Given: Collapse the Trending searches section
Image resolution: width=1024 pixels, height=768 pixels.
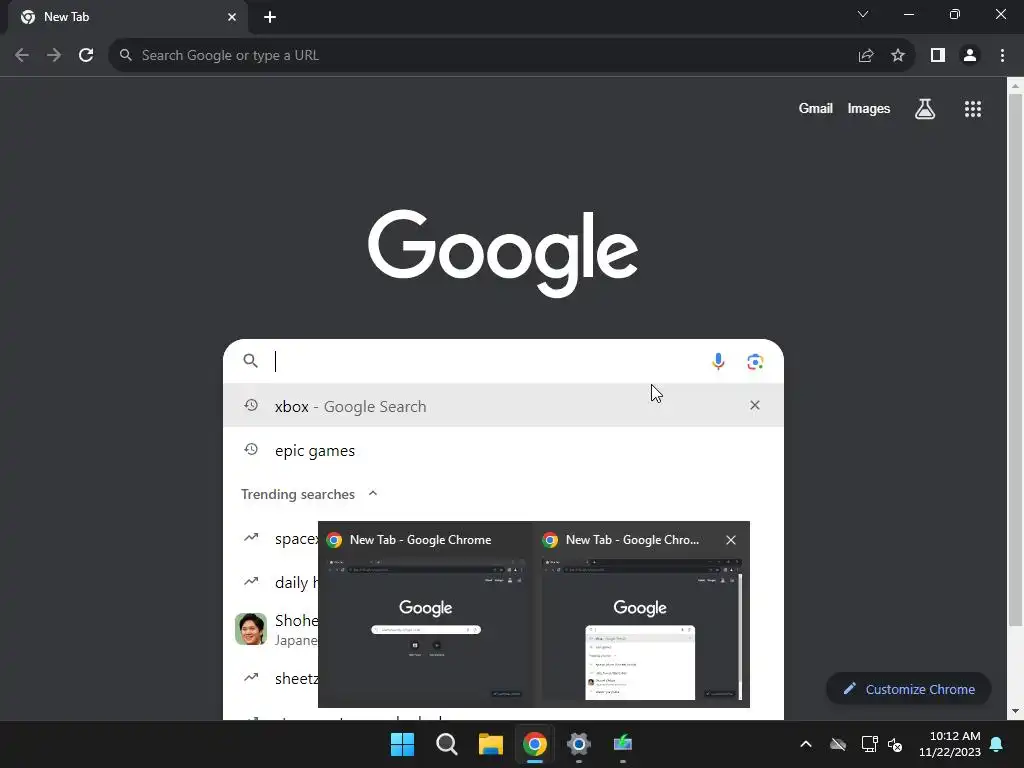Looking at the screenshot, I should click(373, 494).
